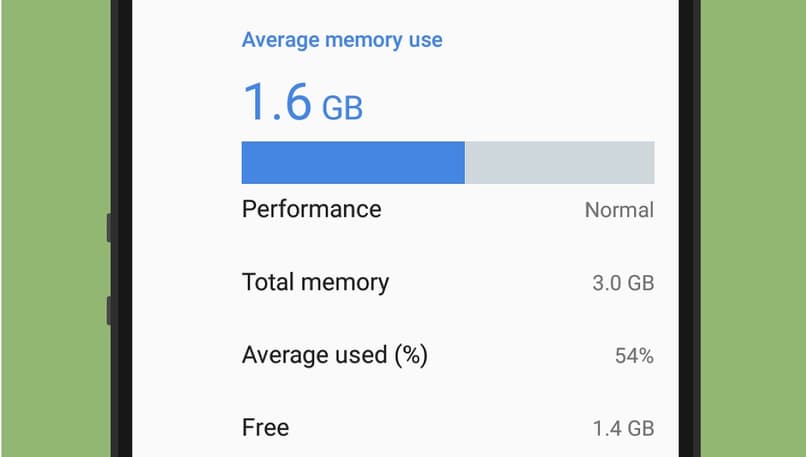This screenshot has width=806, height=457.
Task: Click the Normal performance value
Action: pyautogui.click(x=619, y=210)
